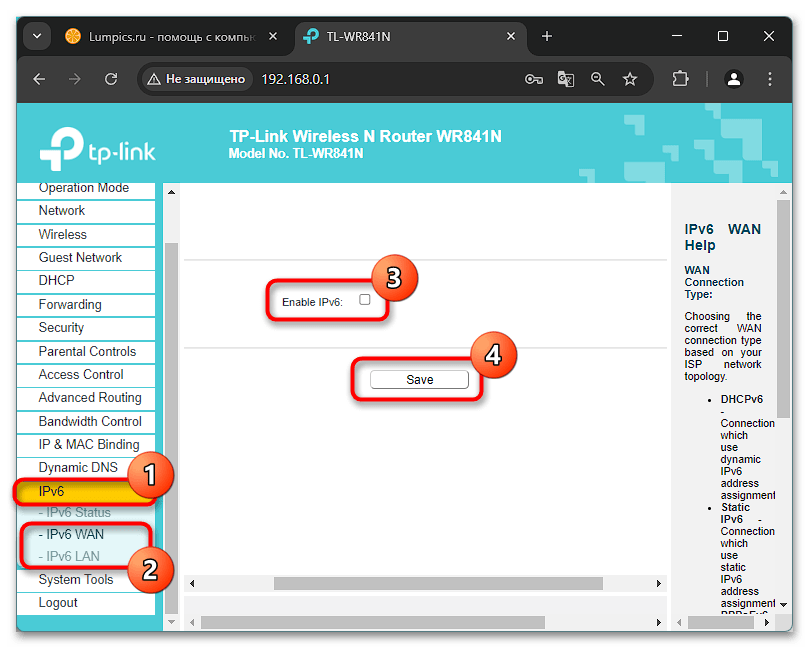Select the TL-WR841N tab

(x=411, y=37)
